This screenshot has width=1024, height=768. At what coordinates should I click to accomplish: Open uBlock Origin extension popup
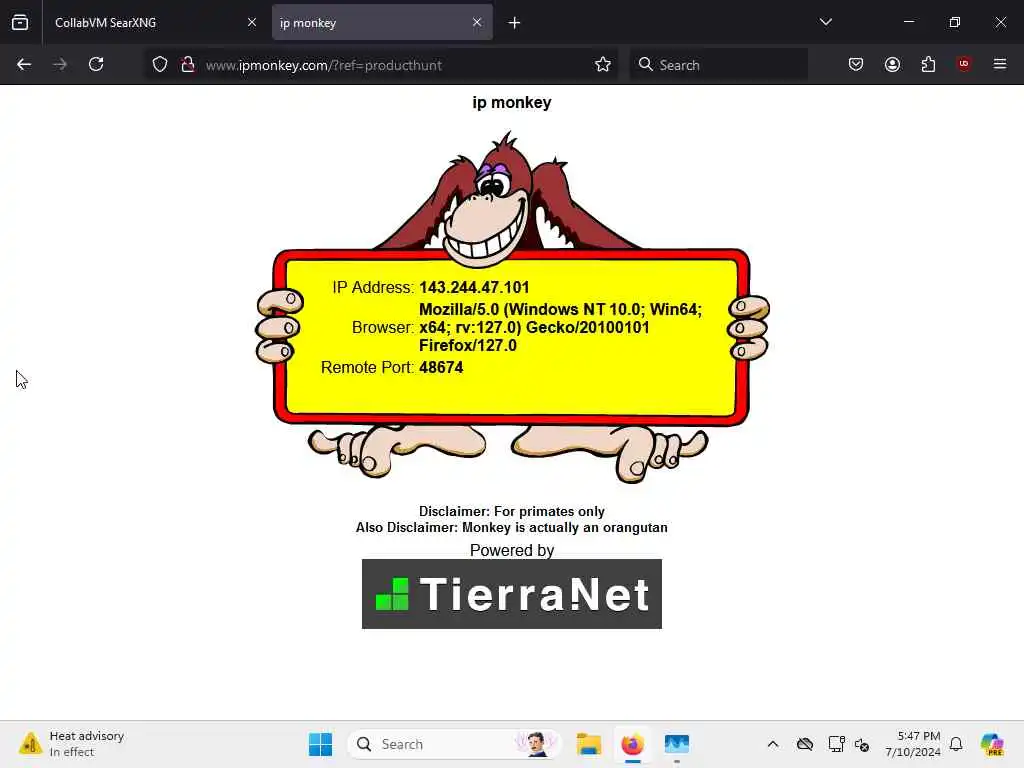964,64
